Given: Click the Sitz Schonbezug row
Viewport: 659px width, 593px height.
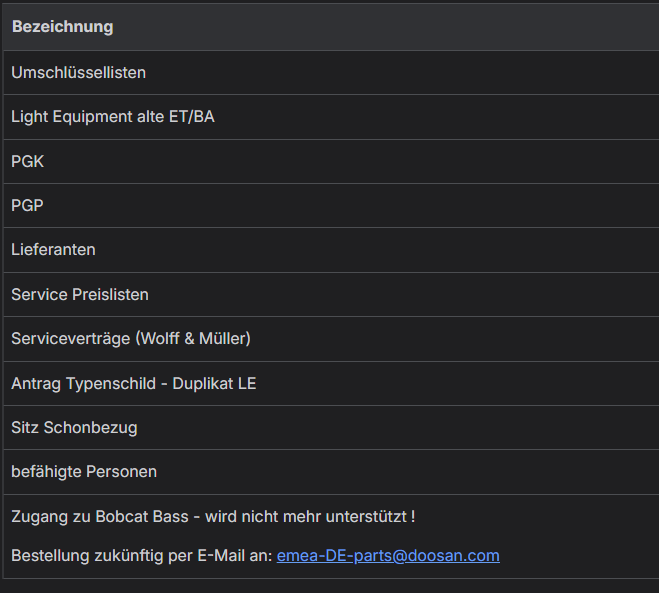Looking at the screenshot, I should click(x=74, y=427).
